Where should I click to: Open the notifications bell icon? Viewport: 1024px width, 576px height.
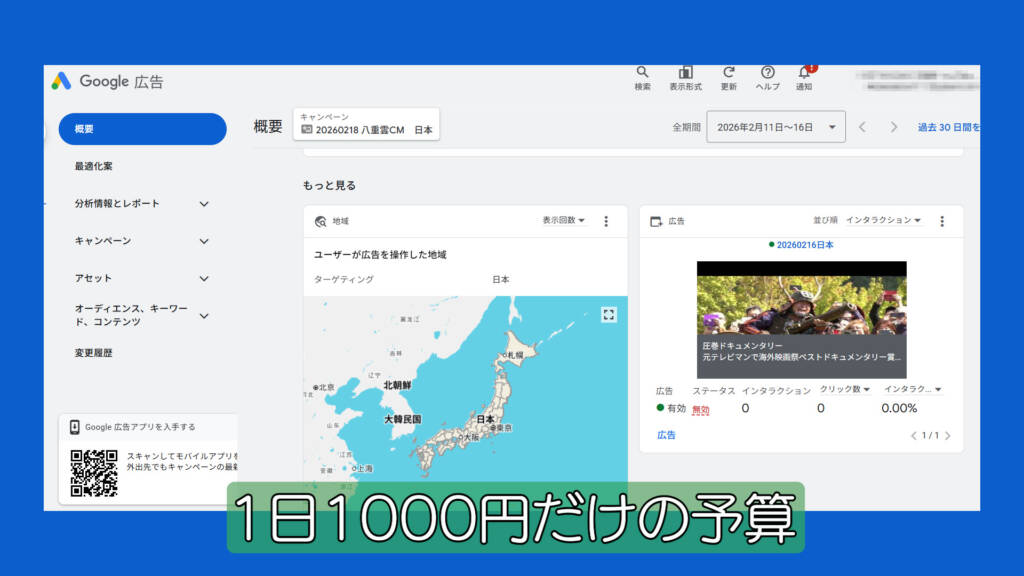coord(804,73)
